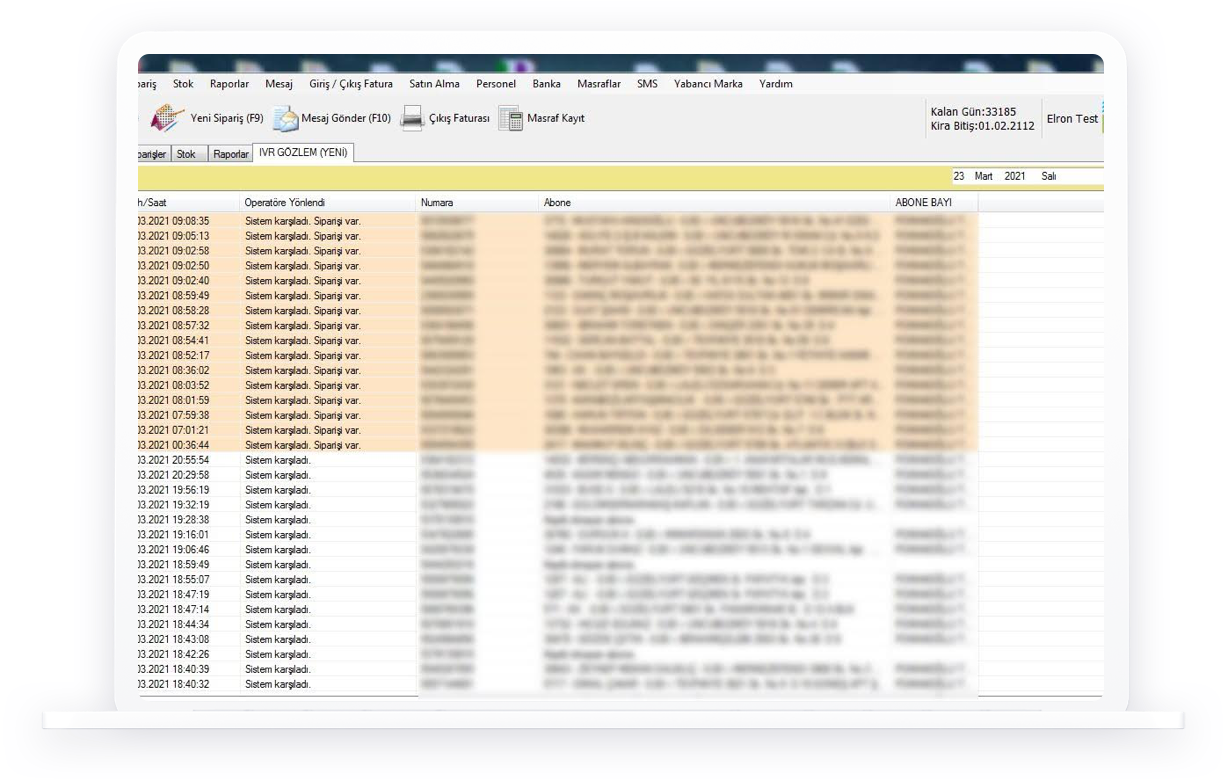Viewport: 1226px width, 780px height.
Task: Switch to the Stok tab
Action: tap(187, 154)
